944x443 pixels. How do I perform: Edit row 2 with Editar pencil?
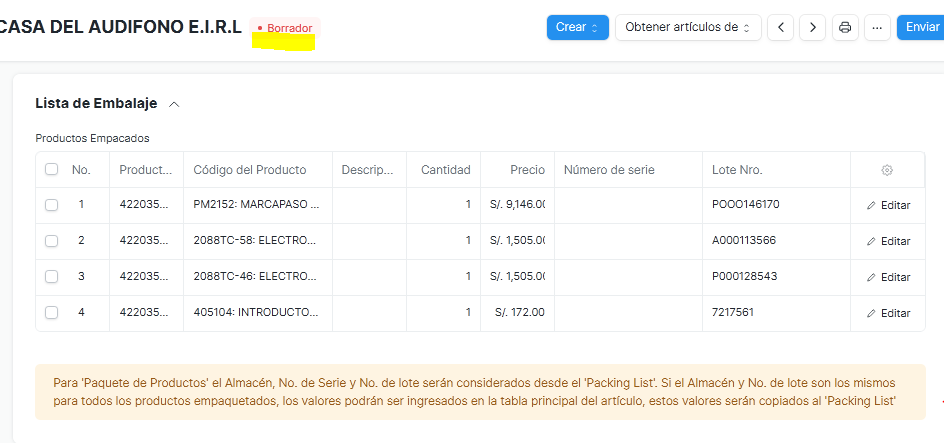click(x=888, y=241)
